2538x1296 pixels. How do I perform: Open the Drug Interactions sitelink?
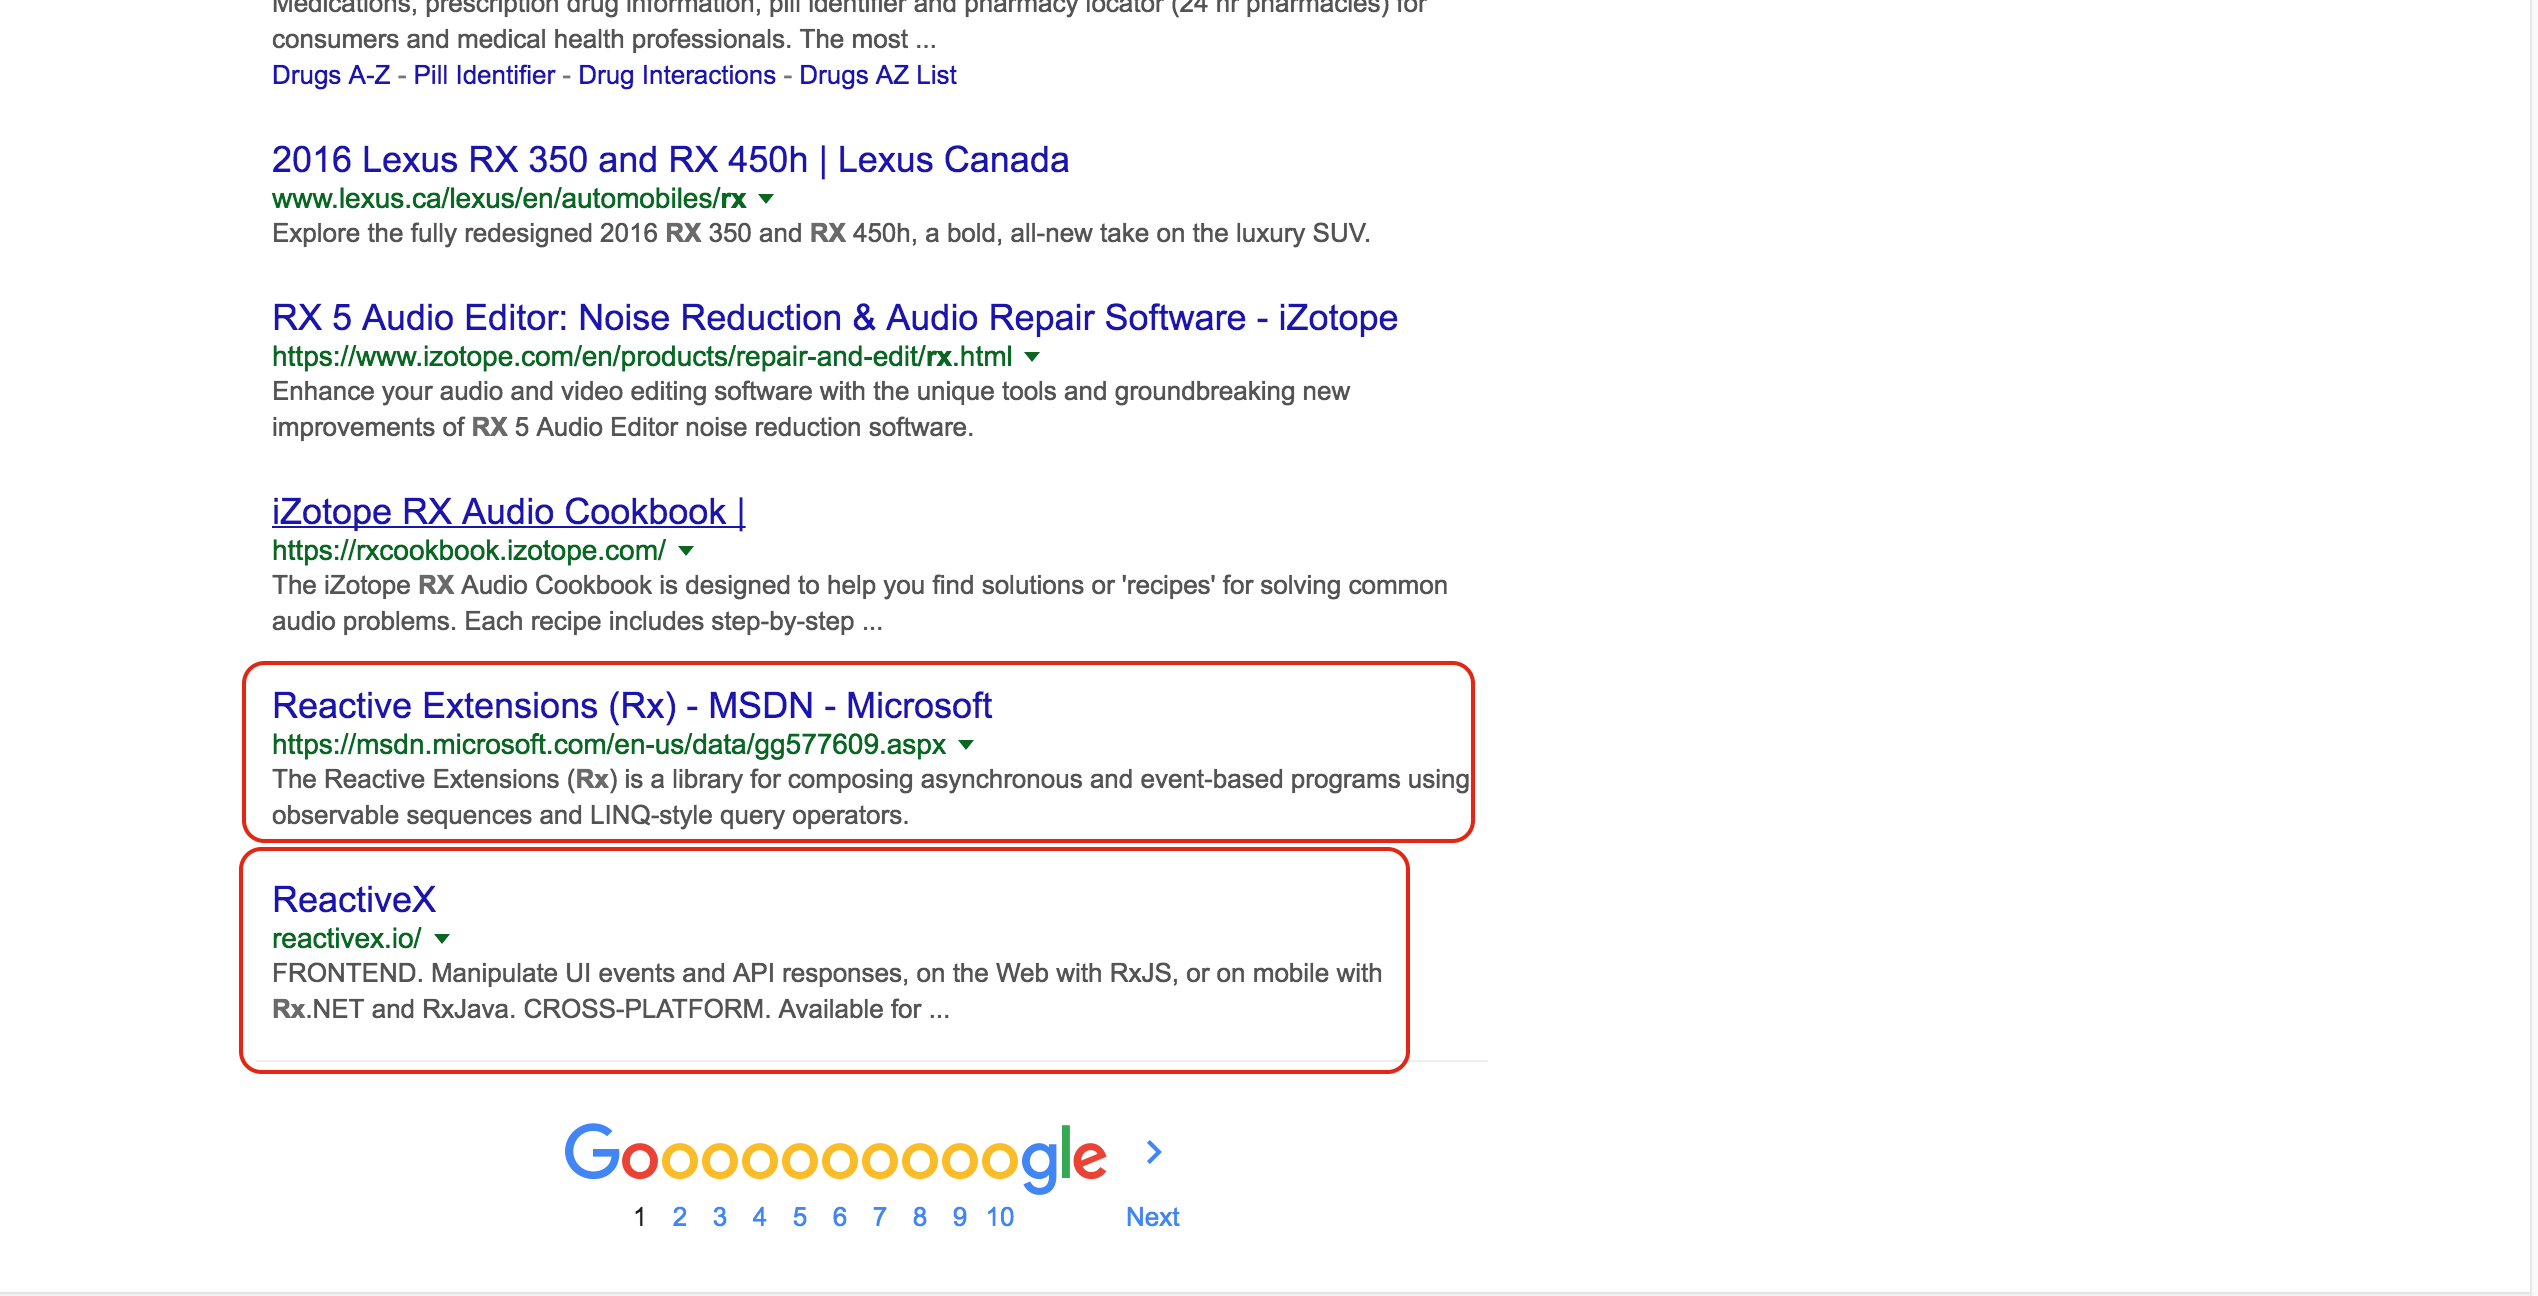coord(677,75)
